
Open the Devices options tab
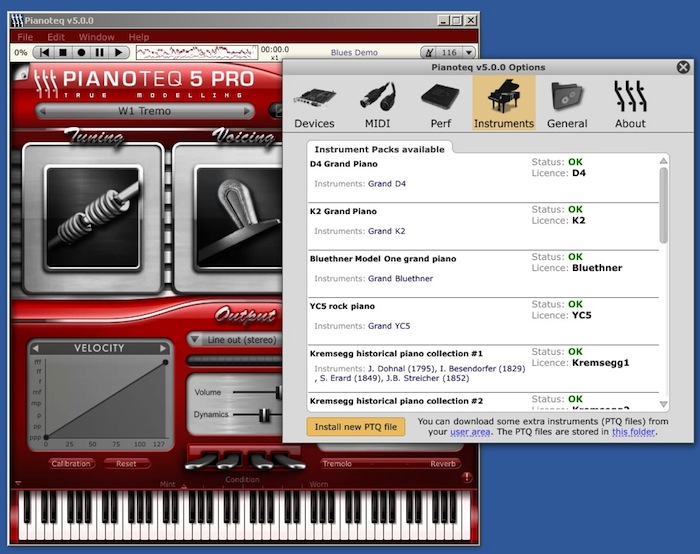coord(314,103)
